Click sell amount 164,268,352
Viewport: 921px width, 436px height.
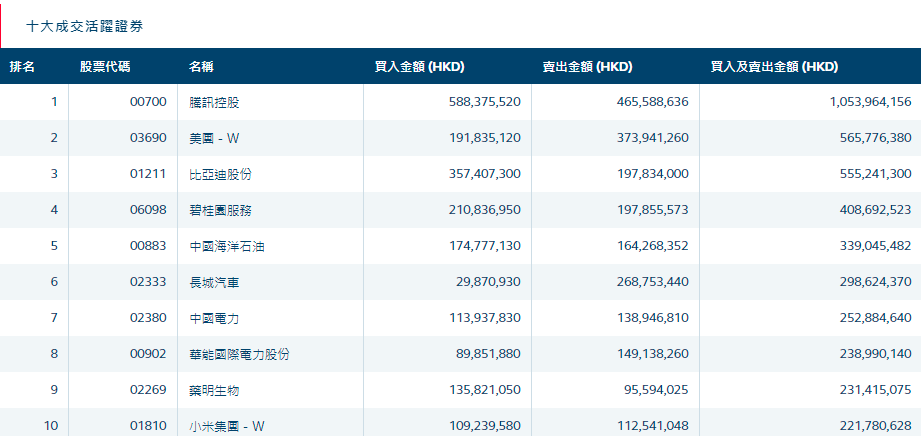[x=653, y=246]
